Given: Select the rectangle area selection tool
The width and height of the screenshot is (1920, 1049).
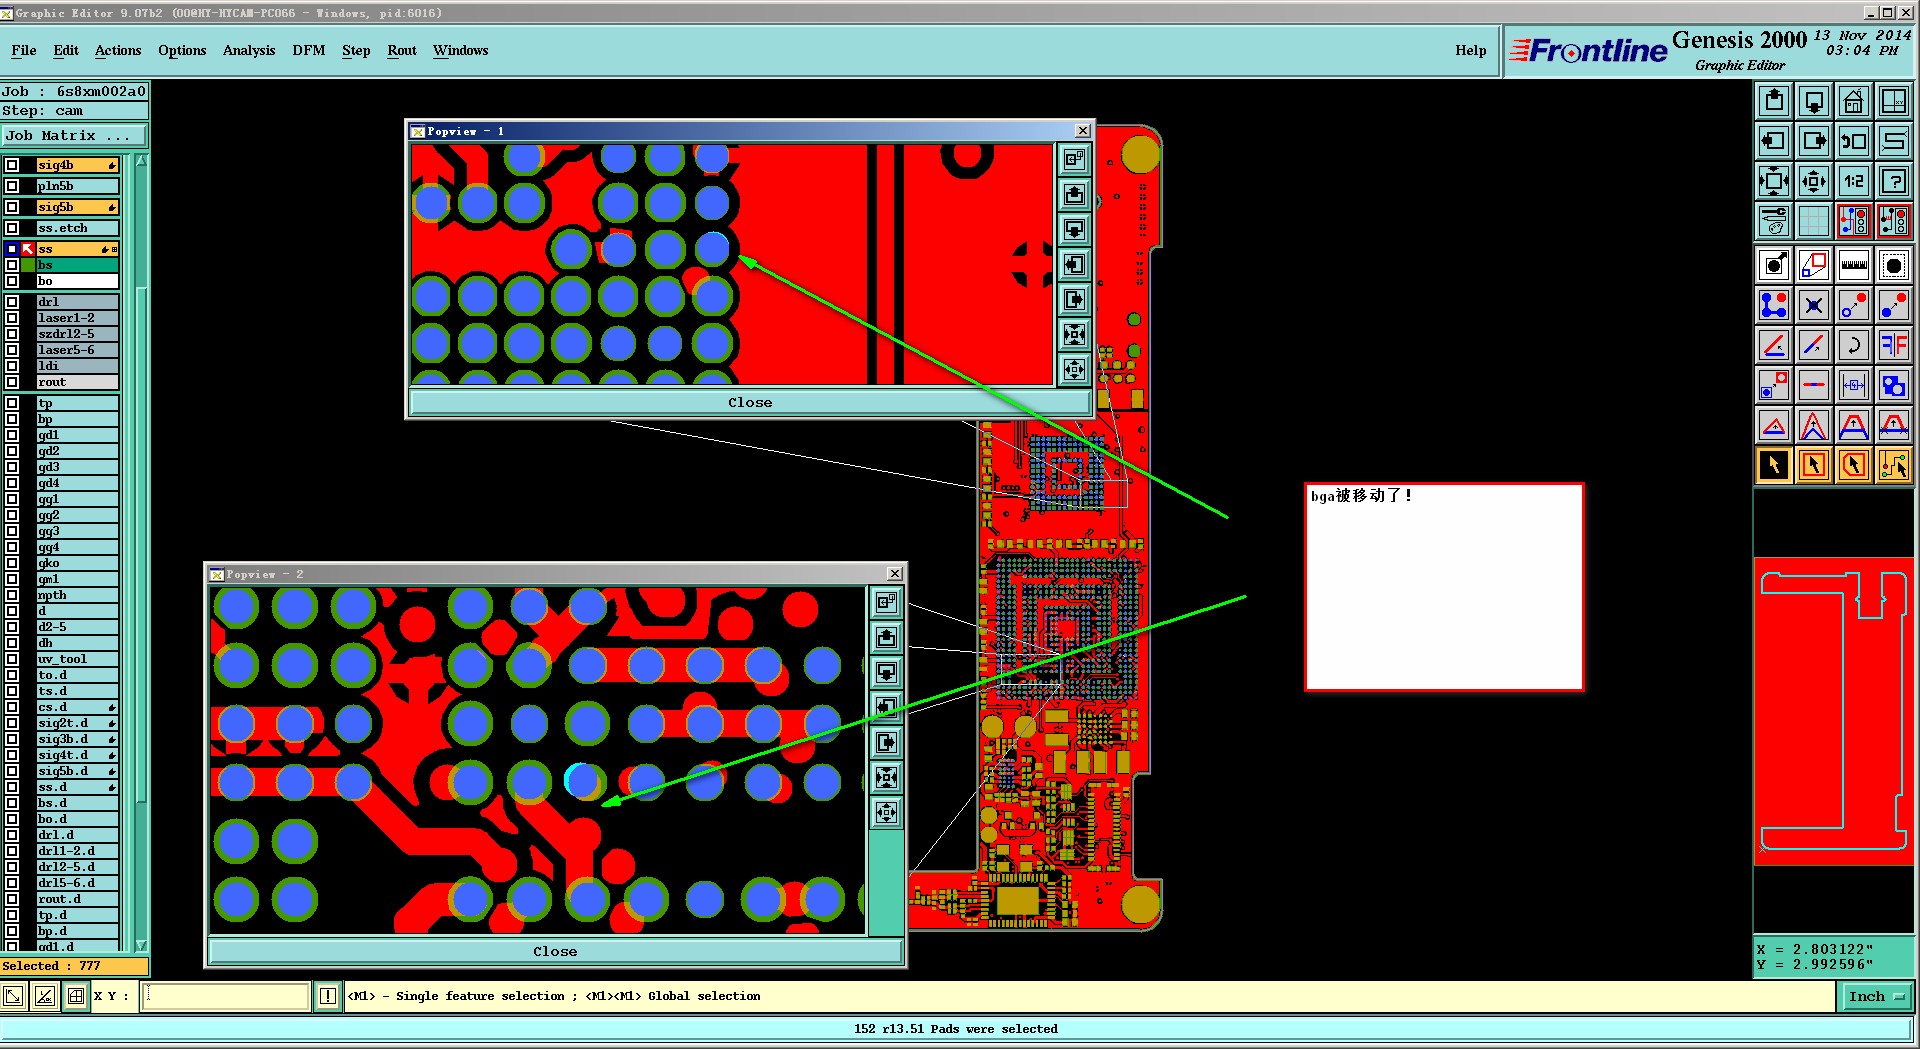Looking at the screenshot, I should click(x=1814, y=466).
